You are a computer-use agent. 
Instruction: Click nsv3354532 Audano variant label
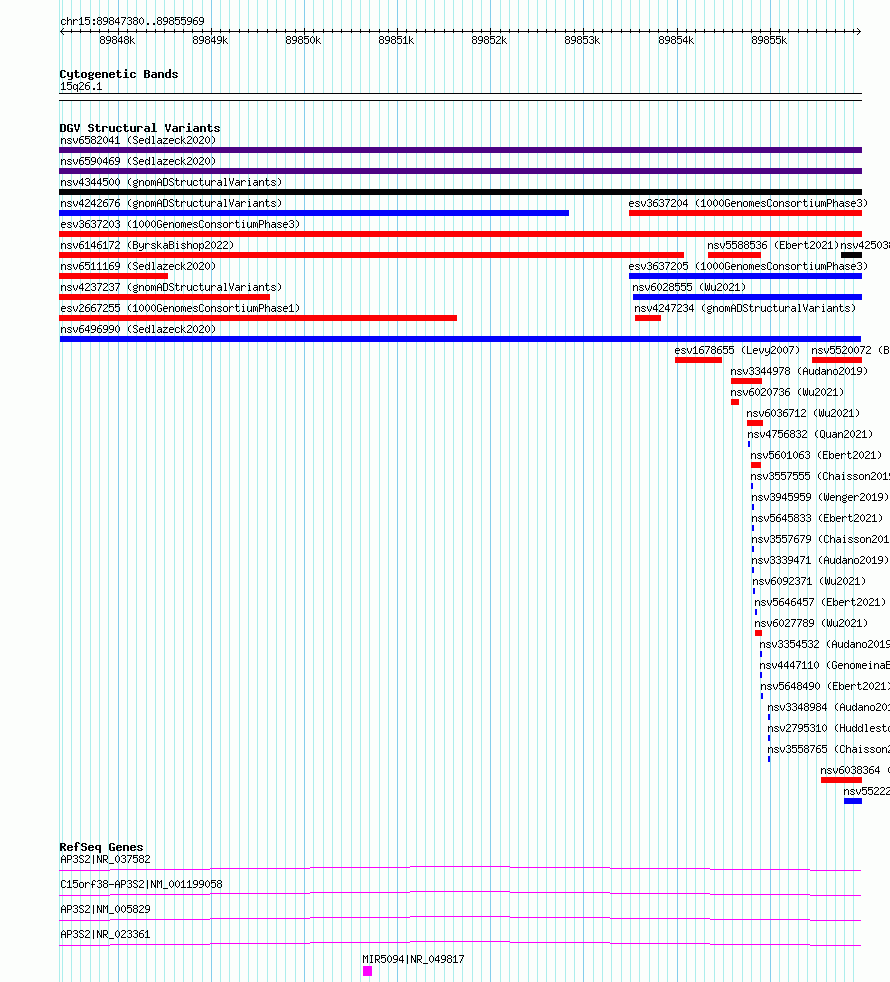pyautogui.click(x=825, y=644)
